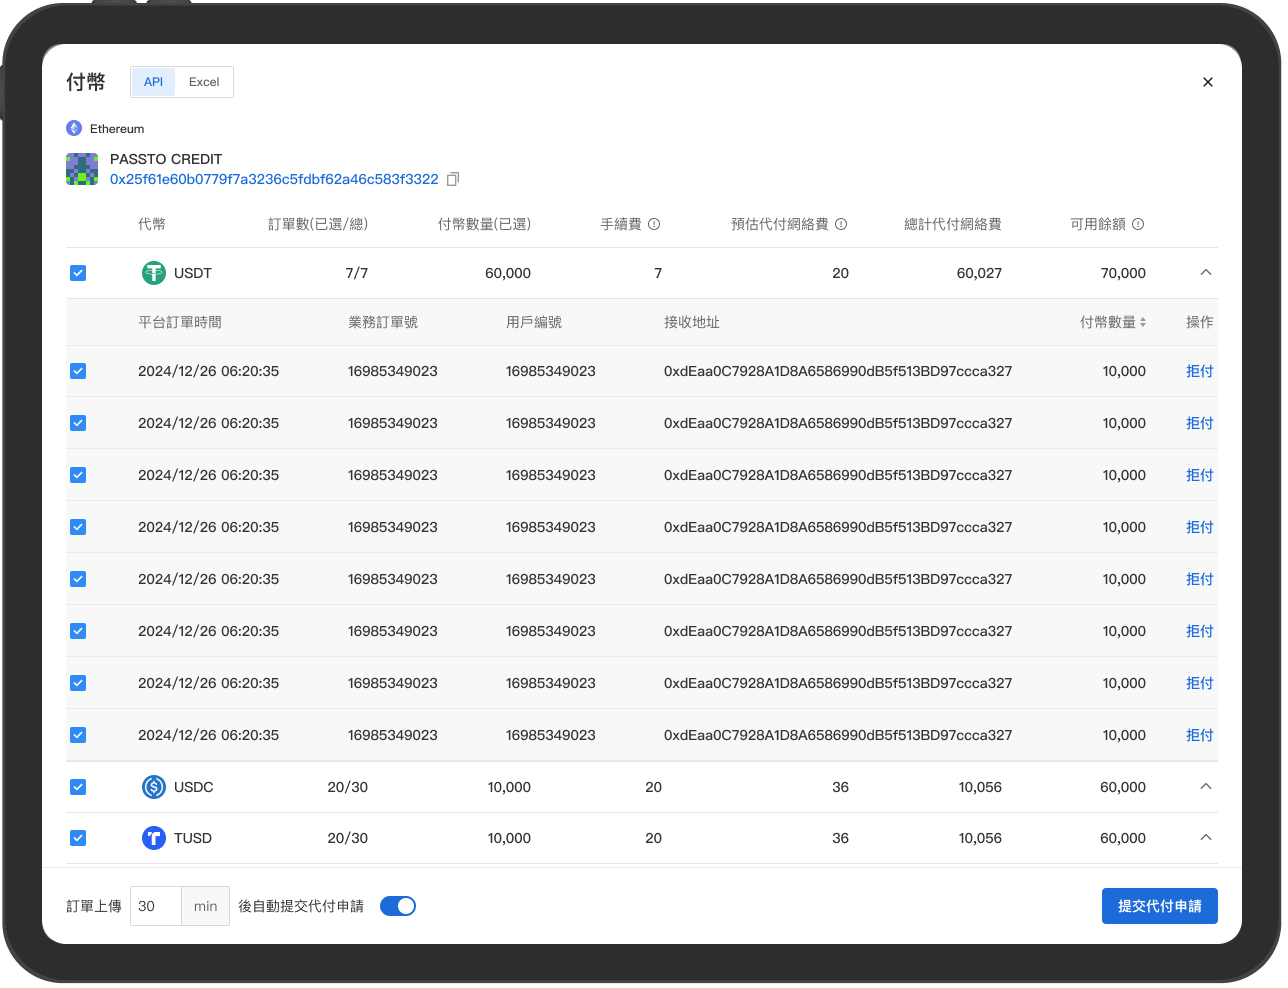
Task: Uncheck the USDT currency checkbox
Action: coord(78,273)
